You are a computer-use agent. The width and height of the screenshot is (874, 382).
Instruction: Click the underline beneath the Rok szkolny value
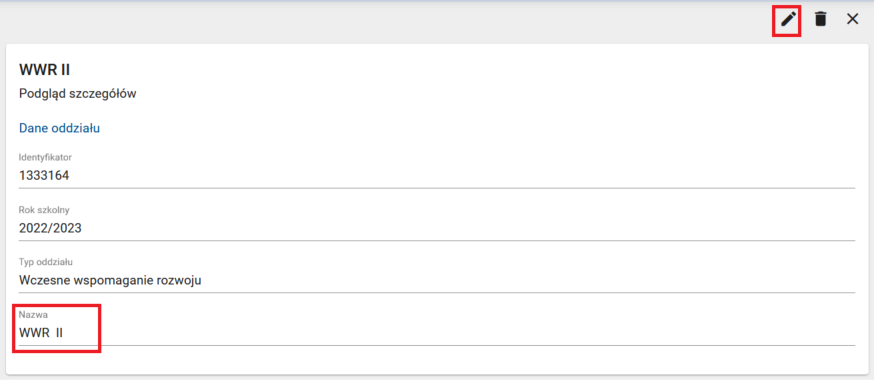click(437, 240)
